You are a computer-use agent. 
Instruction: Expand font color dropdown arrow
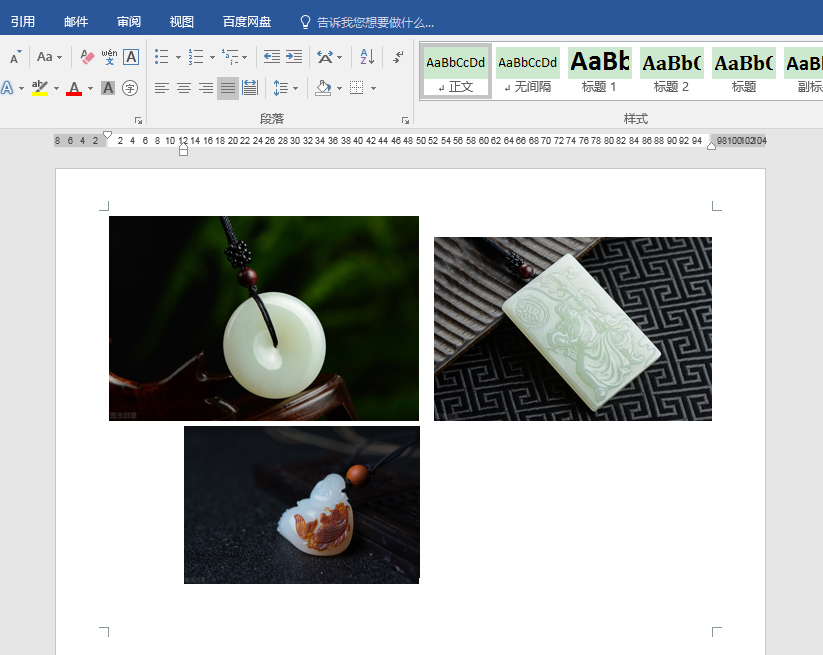(90, 88)
